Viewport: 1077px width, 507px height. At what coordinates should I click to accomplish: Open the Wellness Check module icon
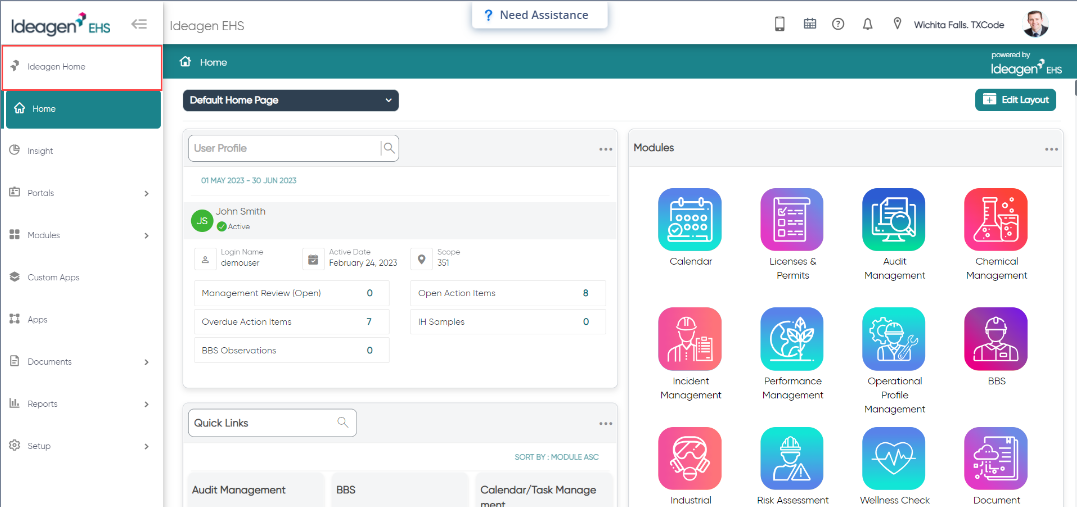tap(894, 458)
